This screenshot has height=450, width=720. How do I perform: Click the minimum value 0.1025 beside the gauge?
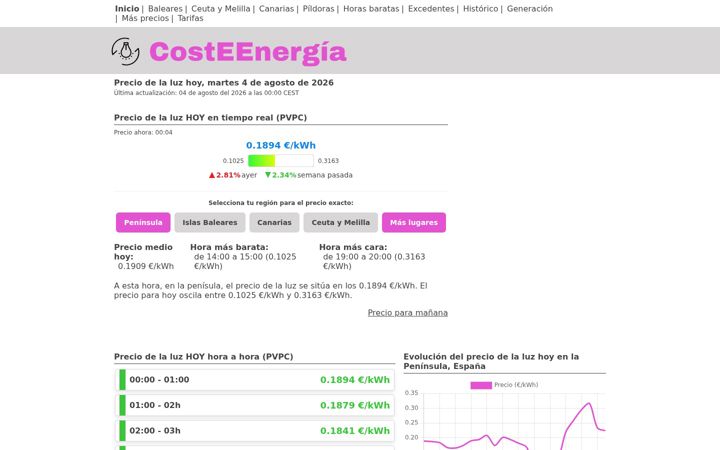click(x=233, y=161)
